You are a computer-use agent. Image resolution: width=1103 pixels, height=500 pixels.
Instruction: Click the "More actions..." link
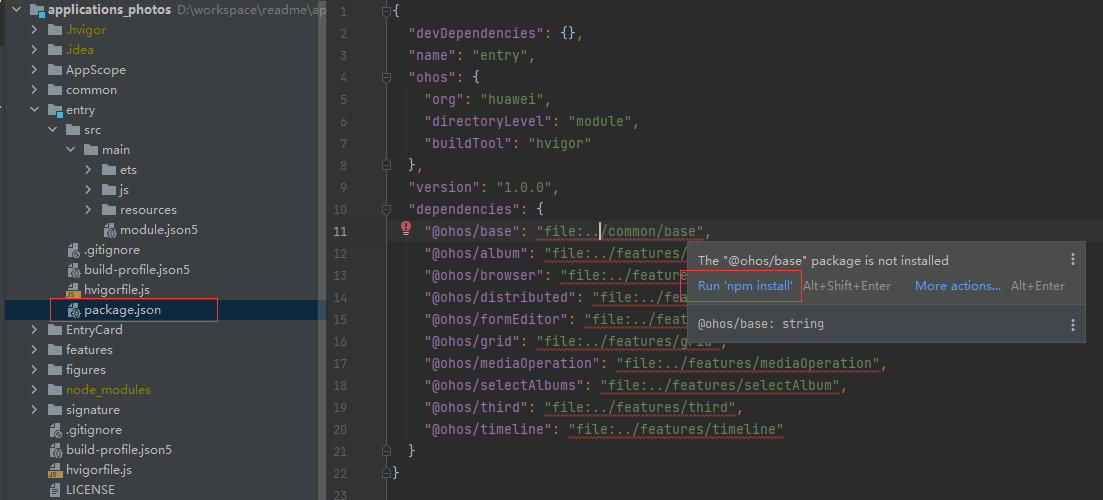pyautogui.click(x=957, y=286)
